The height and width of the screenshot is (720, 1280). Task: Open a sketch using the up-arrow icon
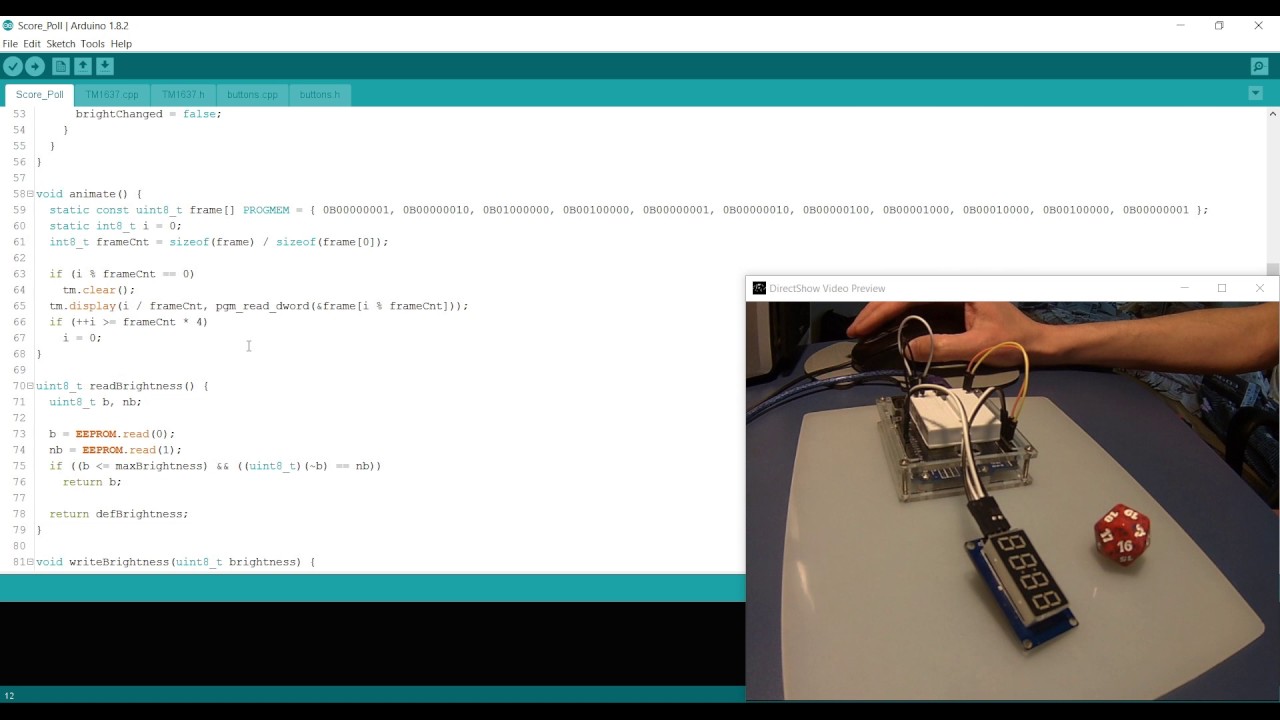[83, 67]
